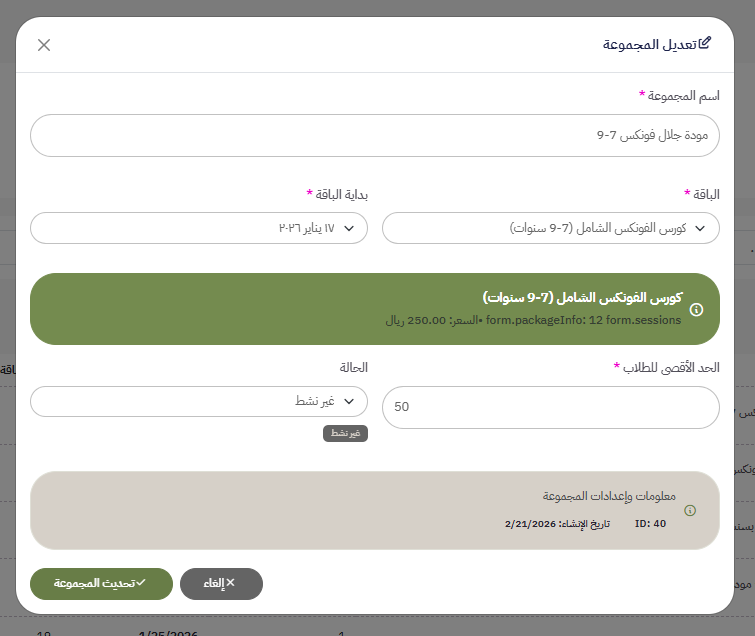Focus the group name text field
755x636 pixels.
pyautogui.click(x=375, y=136)
